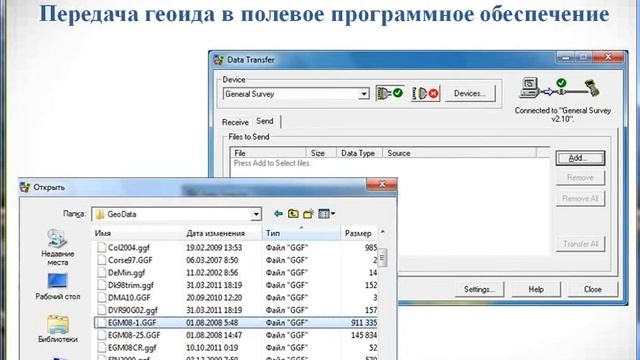Screen dimensions: 640x360
Task: Click the Data Type column header
Action: (x=359, y=153)
